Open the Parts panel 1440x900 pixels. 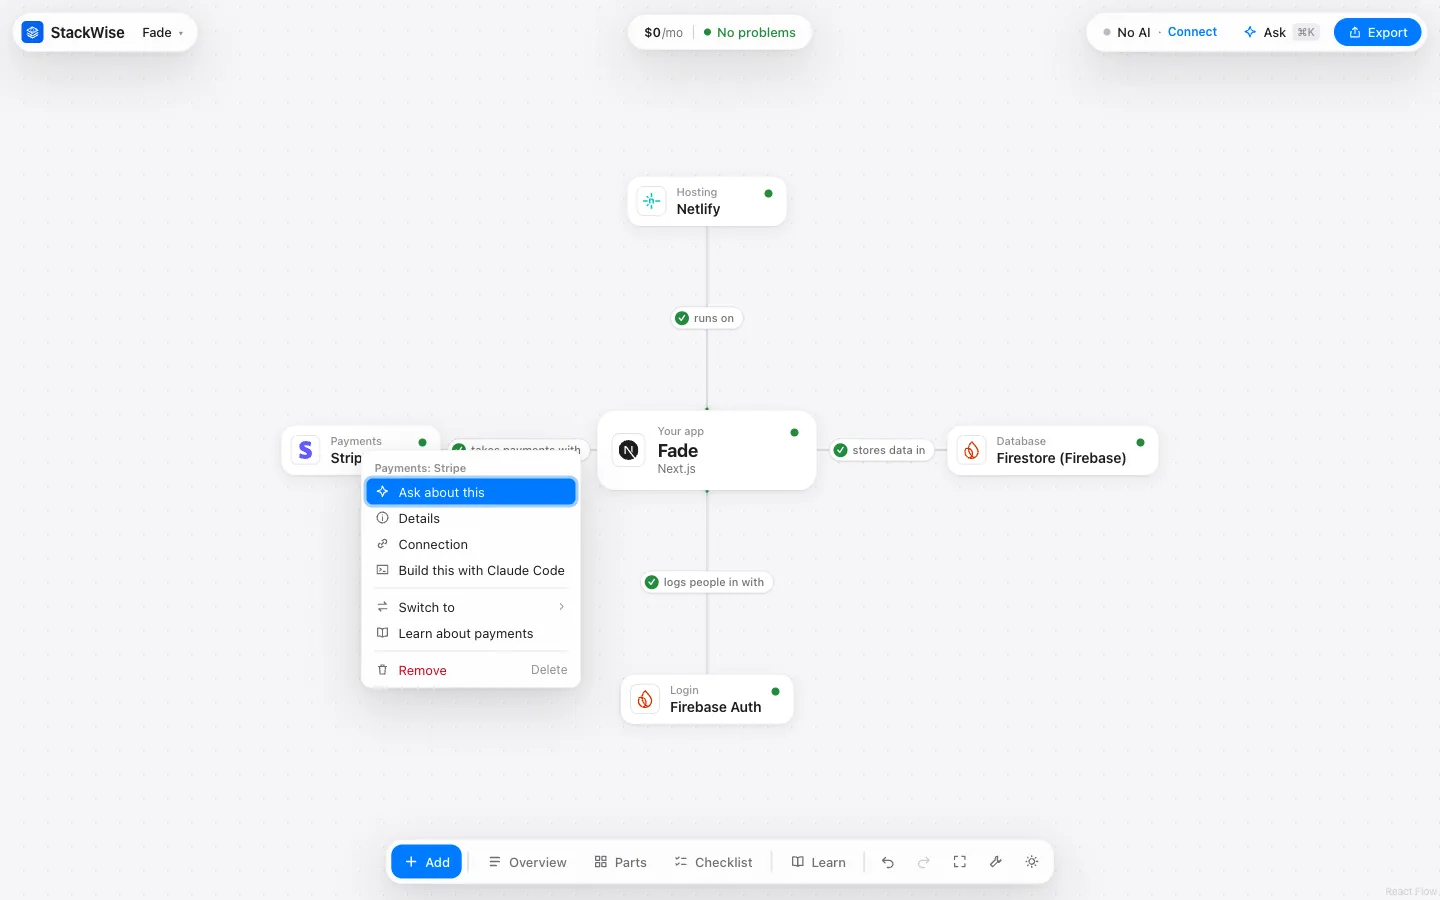click(621, 862)
